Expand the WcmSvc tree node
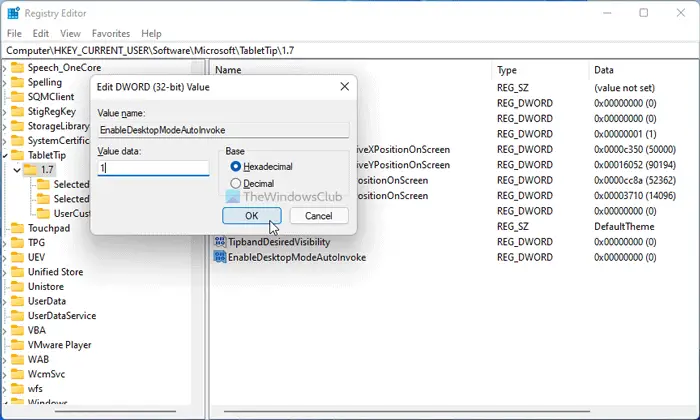Viewport: 700px width, 420px height. click(x=5, y=374)
